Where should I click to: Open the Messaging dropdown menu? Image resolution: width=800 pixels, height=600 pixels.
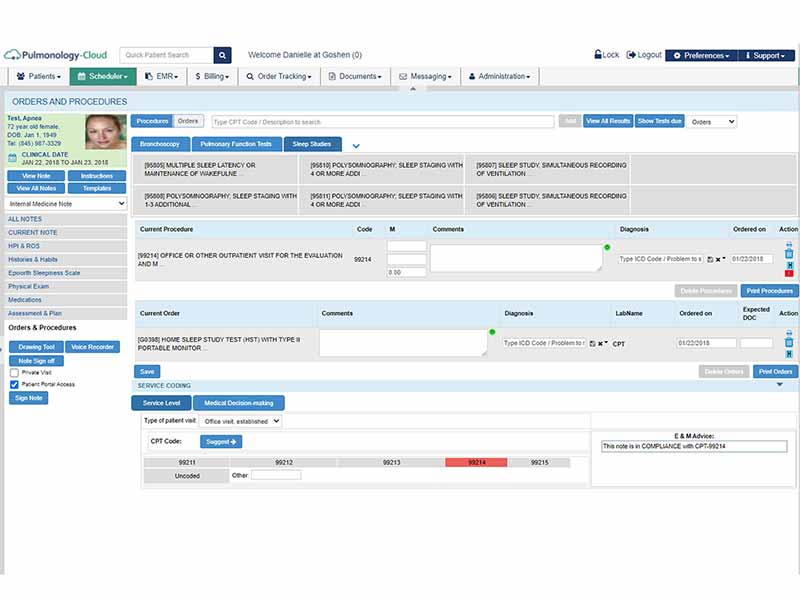coord(426,77)
